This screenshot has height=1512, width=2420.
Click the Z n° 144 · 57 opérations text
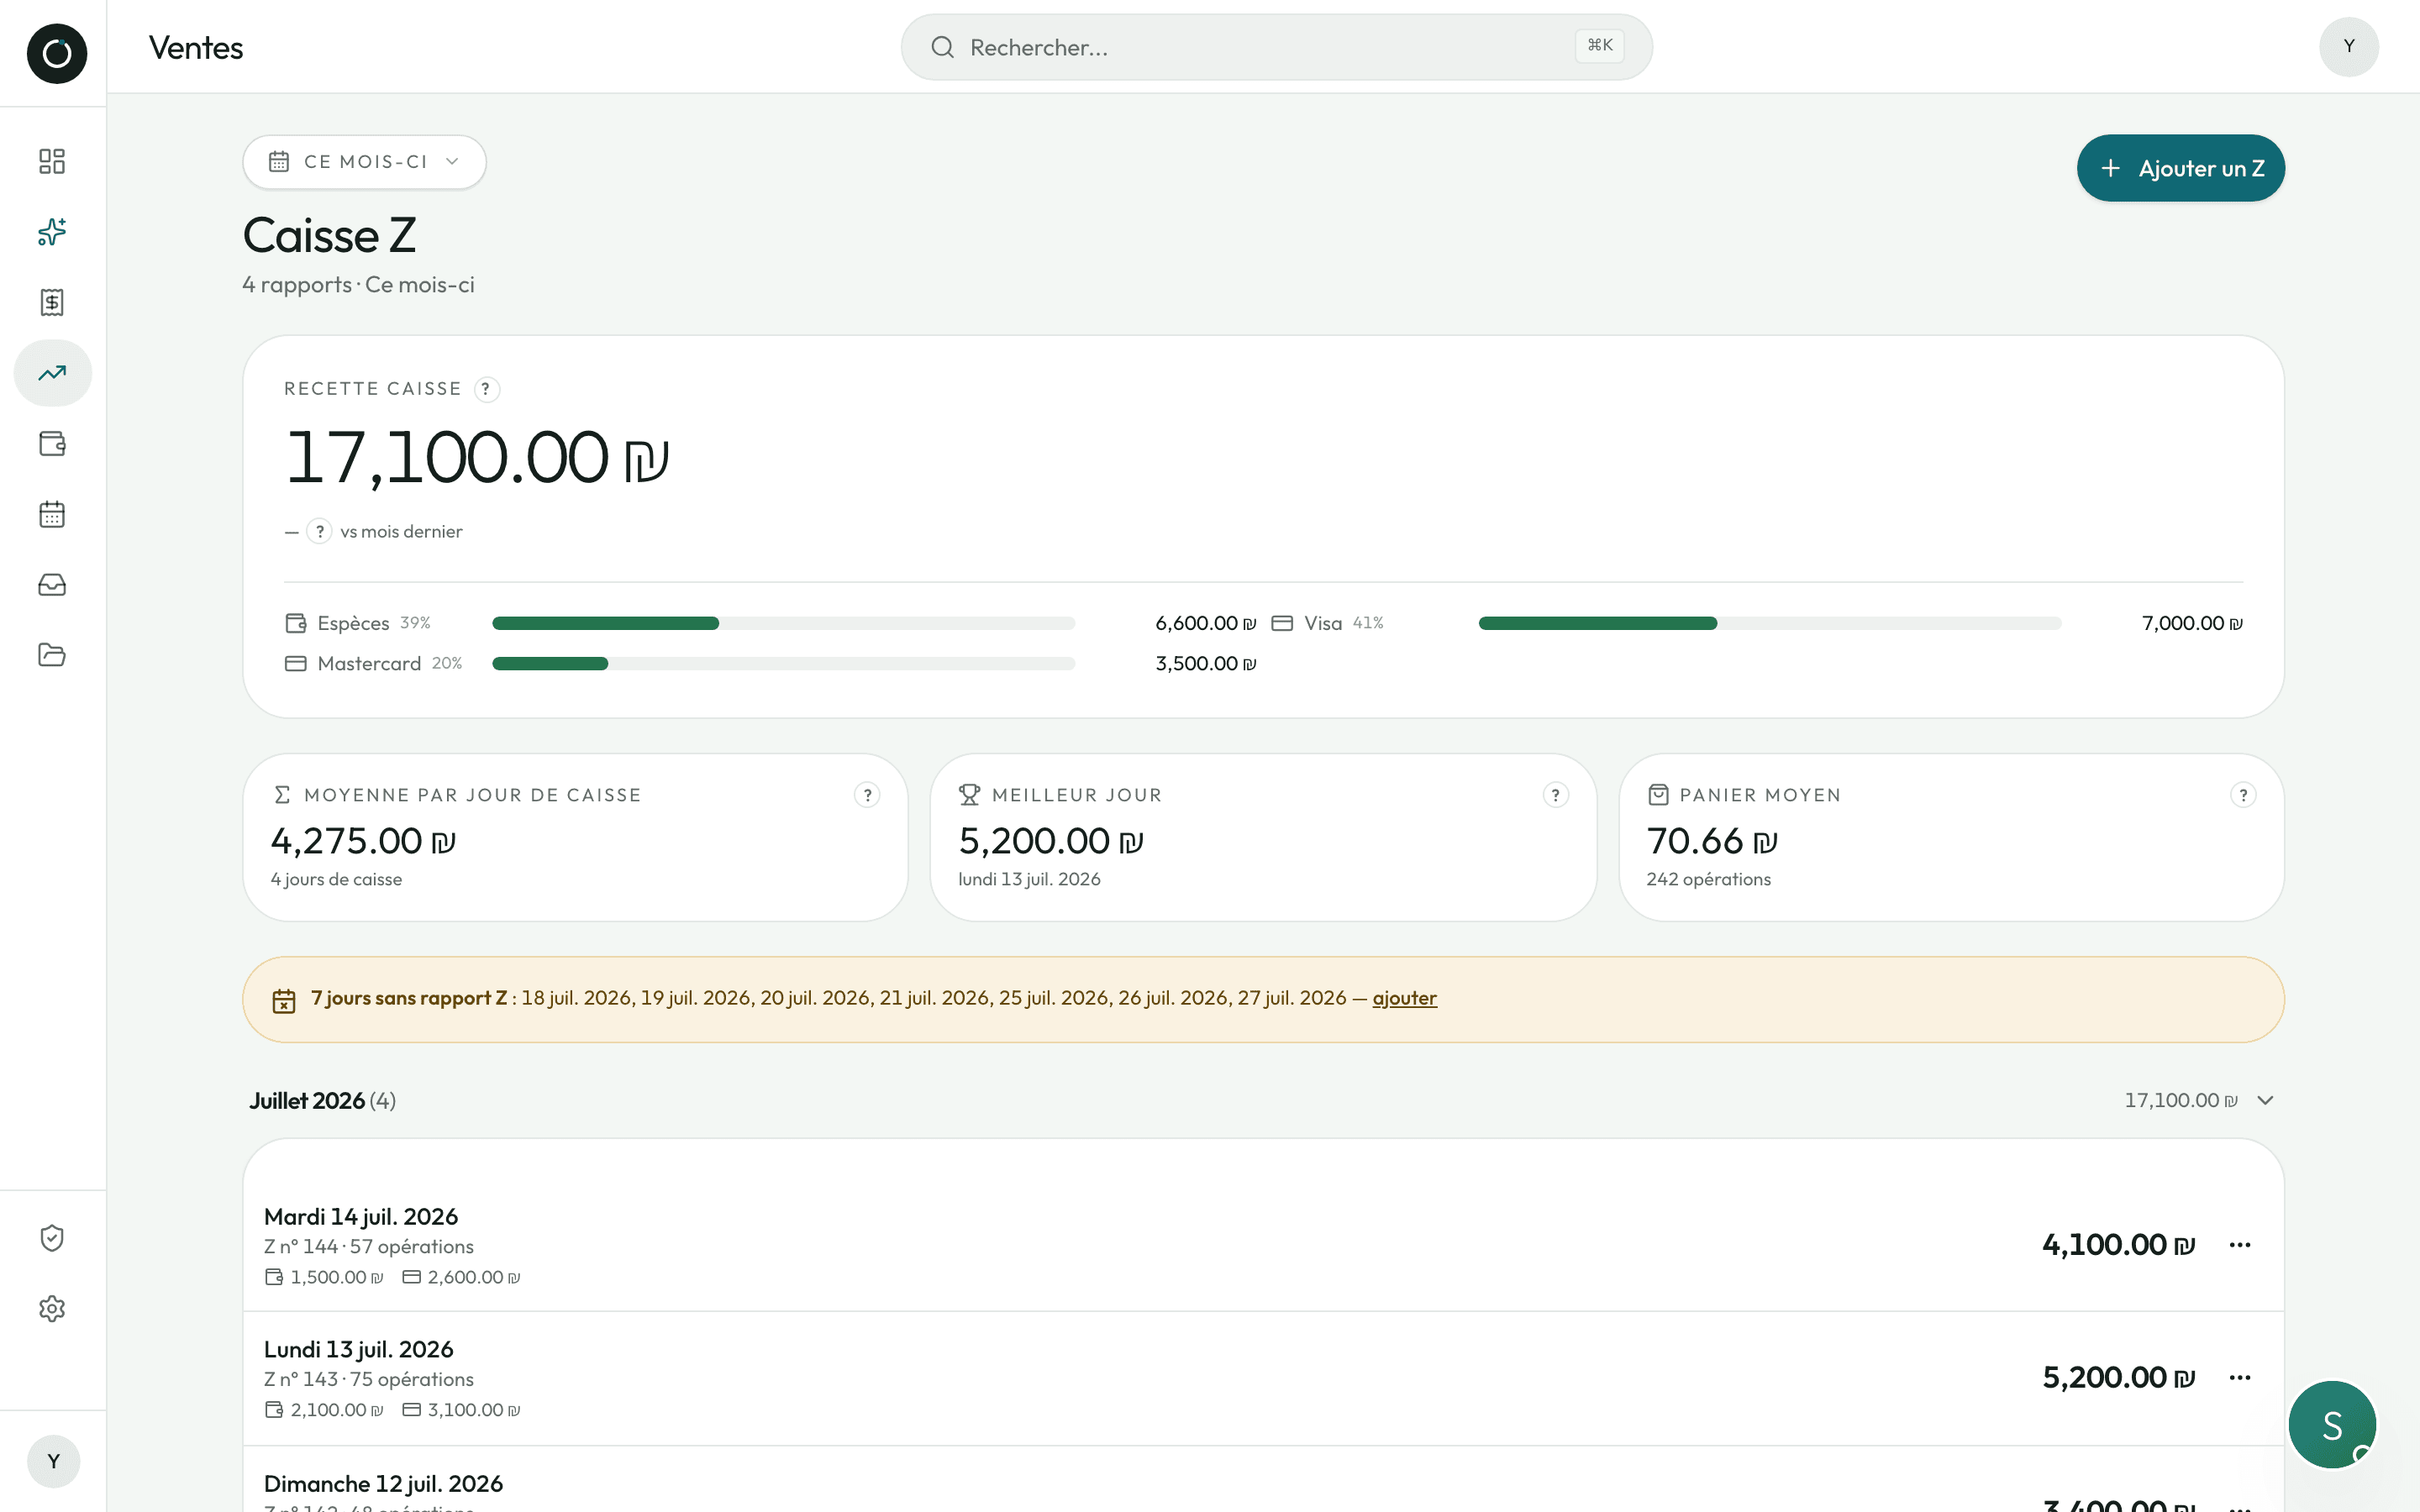click(369, 1247)
